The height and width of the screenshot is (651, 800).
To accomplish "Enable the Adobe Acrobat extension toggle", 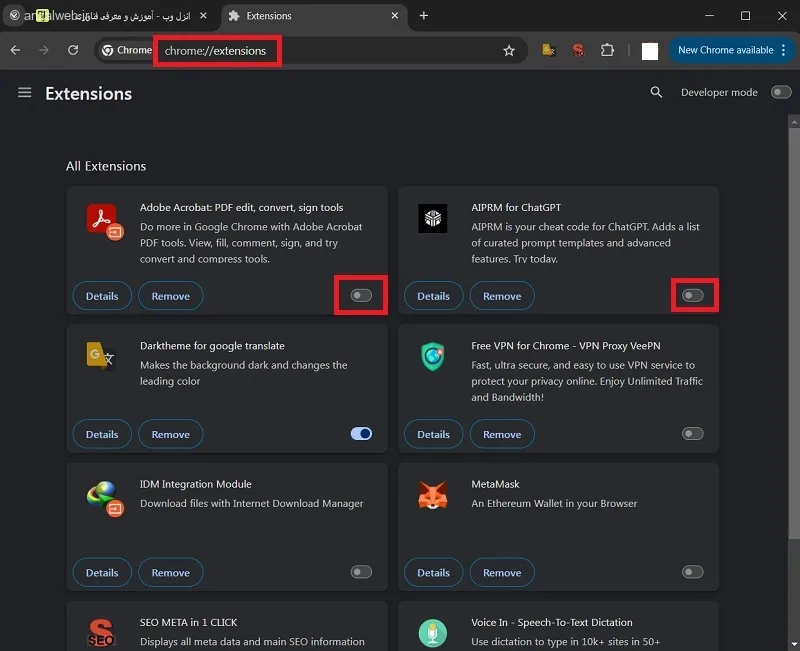I will point(361,295).
